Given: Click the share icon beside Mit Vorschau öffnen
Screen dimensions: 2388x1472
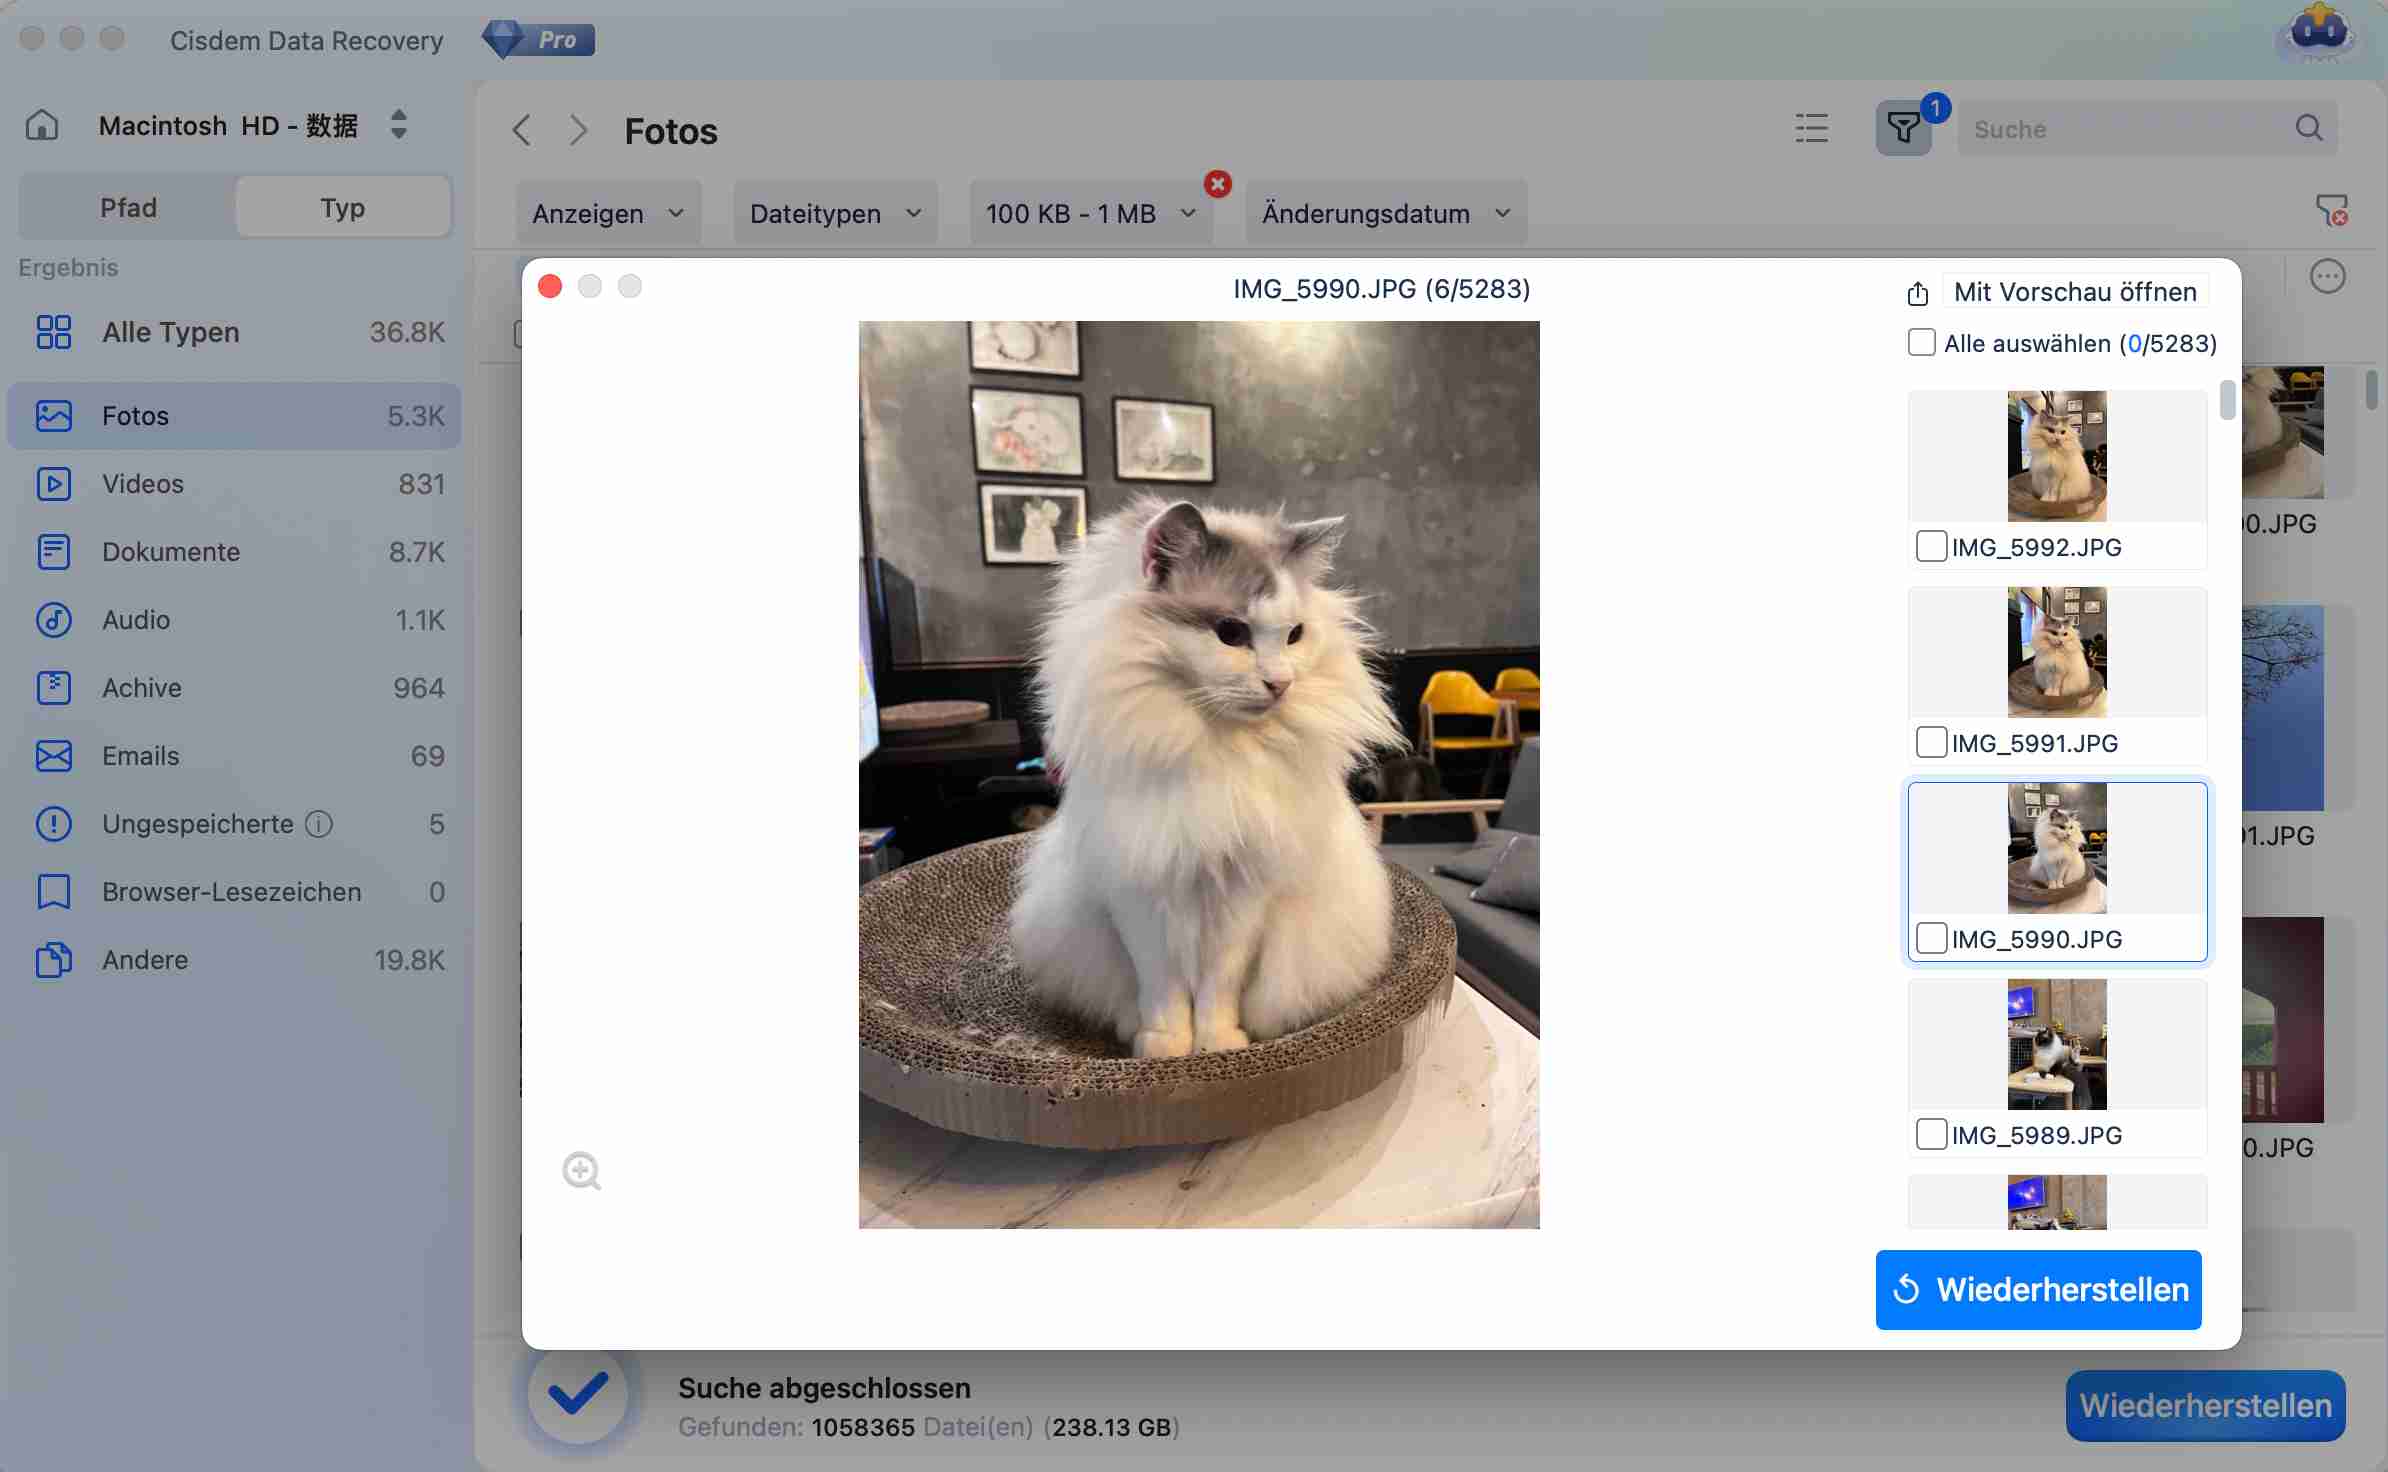Looking at the screenshot, I should click(x=1917, y=293).
